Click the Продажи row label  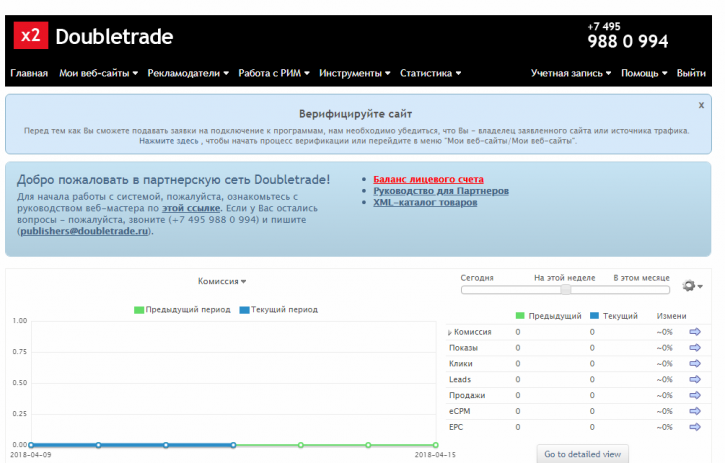pos(467,395)
